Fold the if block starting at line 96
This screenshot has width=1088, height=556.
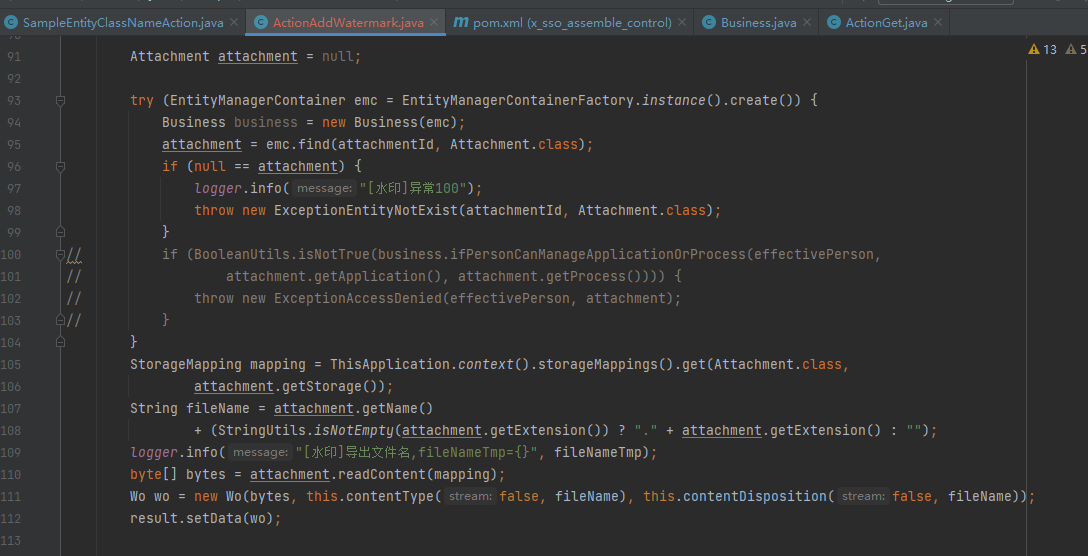click(x=61, y=167)
